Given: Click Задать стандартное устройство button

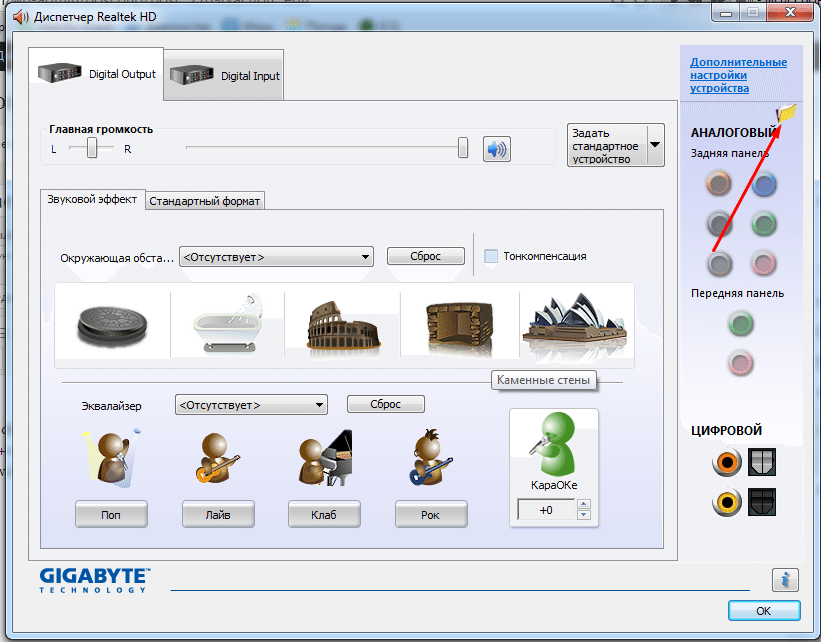Looking at the screenshot, I should [x=607, y=145].
